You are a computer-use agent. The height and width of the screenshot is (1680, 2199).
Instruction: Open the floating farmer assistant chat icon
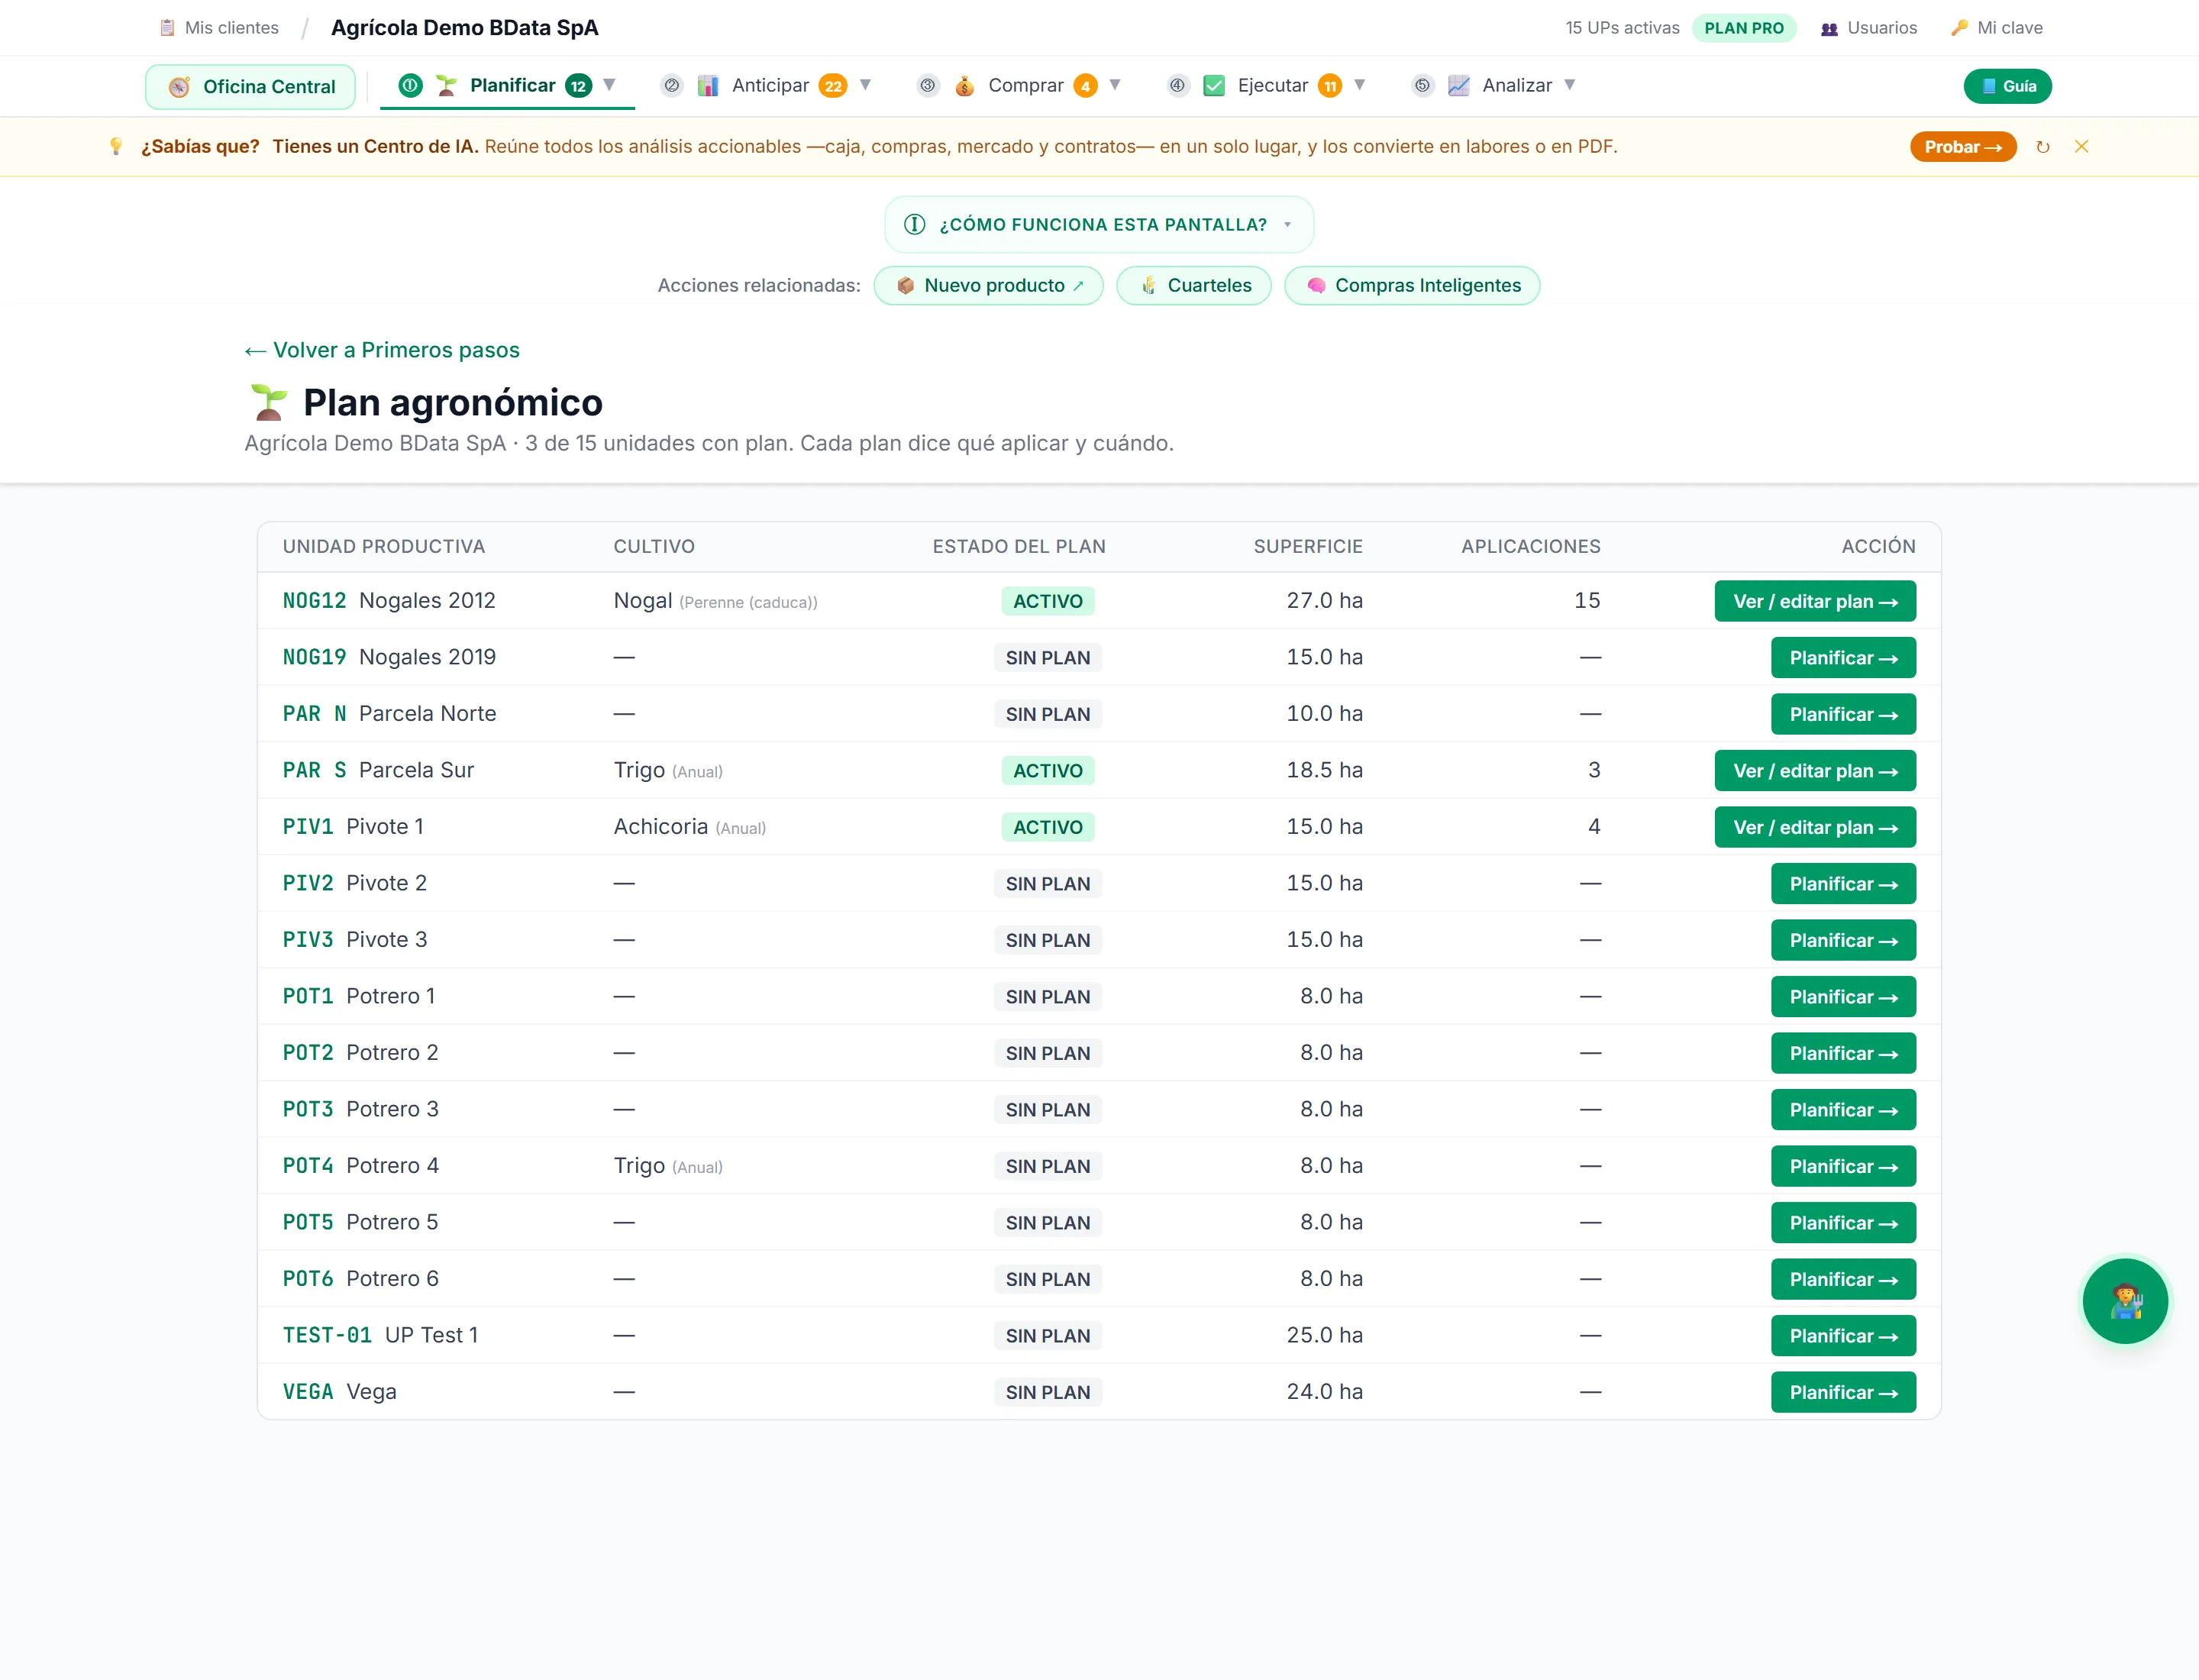point(2125,1301)
